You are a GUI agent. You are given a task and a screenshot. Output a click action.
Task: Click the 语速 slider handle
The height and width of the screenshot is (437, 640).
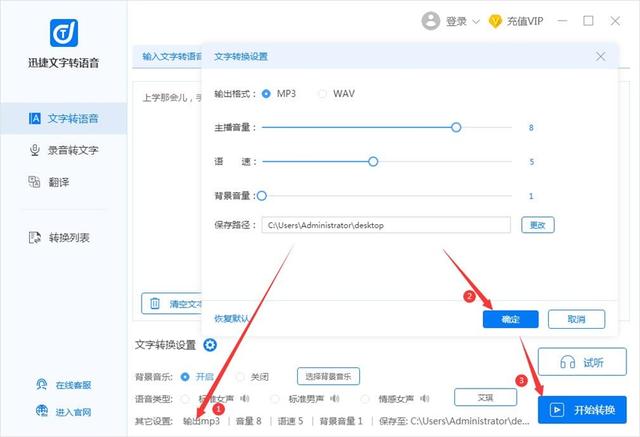click(x=373, y=162)
